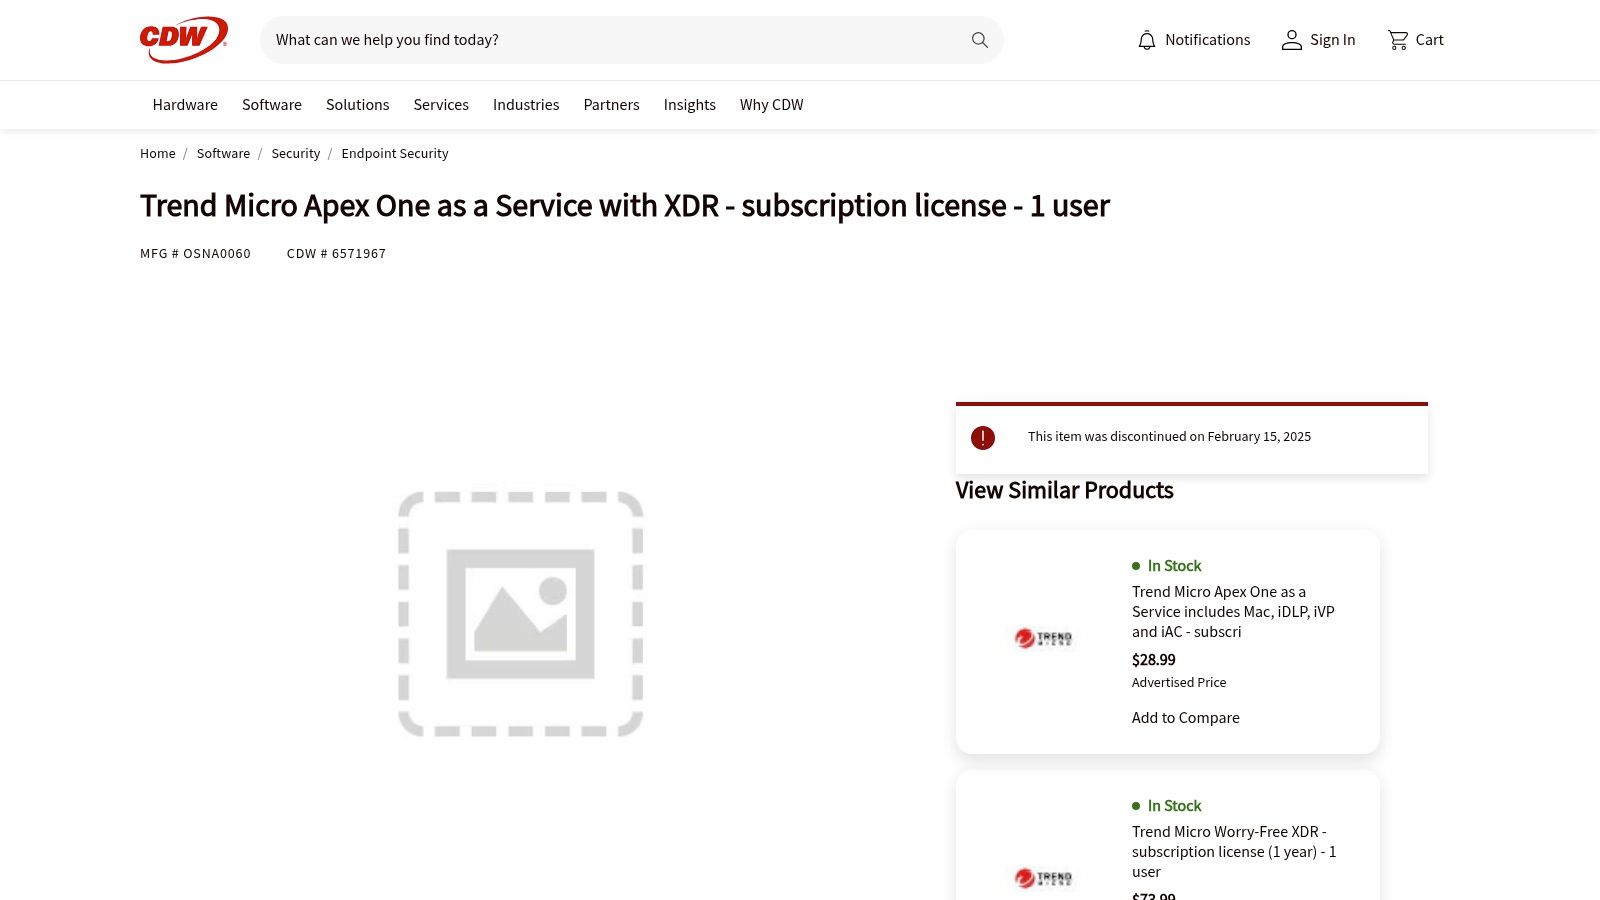Go to Home breadcrumb
The image size is (1600, 900).
point(157,154)
